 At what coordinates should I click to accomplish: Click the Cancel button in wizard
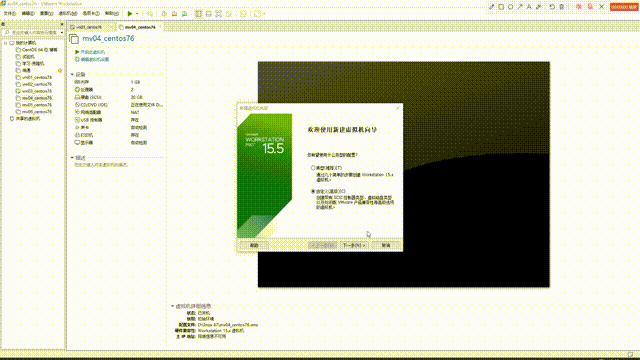(386, 245)
